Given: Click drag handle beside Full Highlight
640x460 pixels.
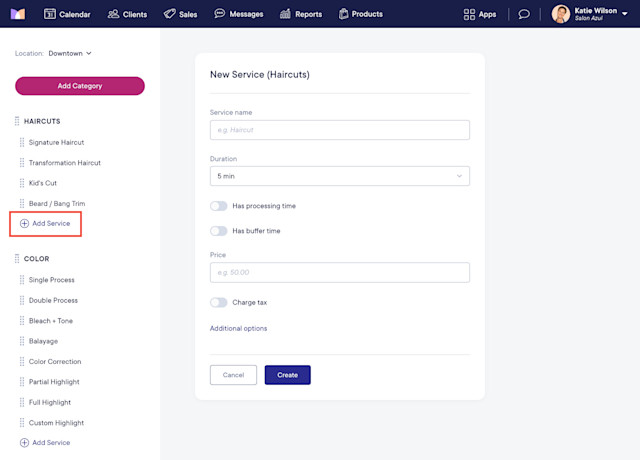Looking at the screenshot, I should (x=22, y=402).
